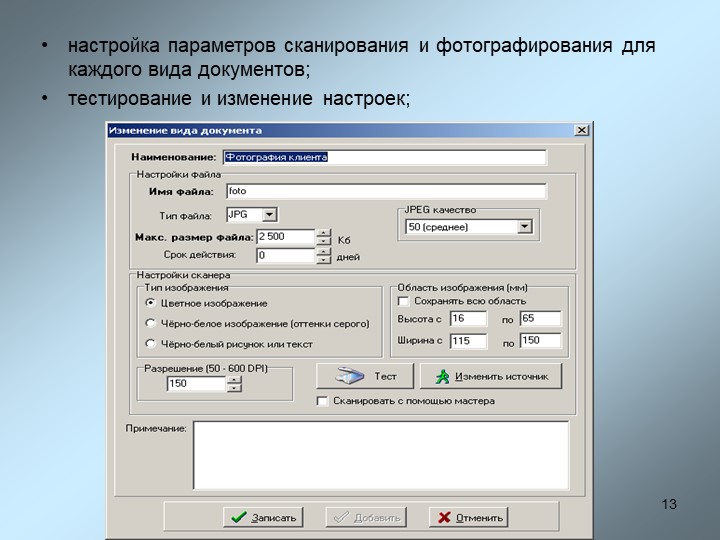Increase Макс. размер файла with up arrow
Viewport: 720px width, 540px height.
click(x=324, y=233)
